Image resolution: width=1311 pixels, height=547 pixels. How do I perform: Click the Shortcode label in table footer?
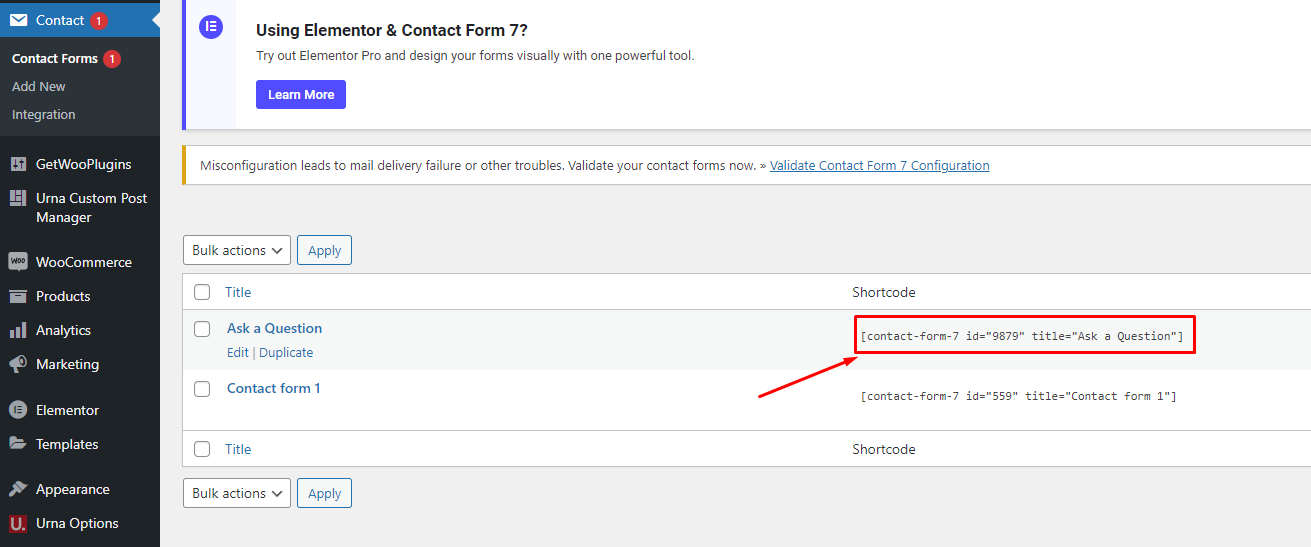click(884, 449)
